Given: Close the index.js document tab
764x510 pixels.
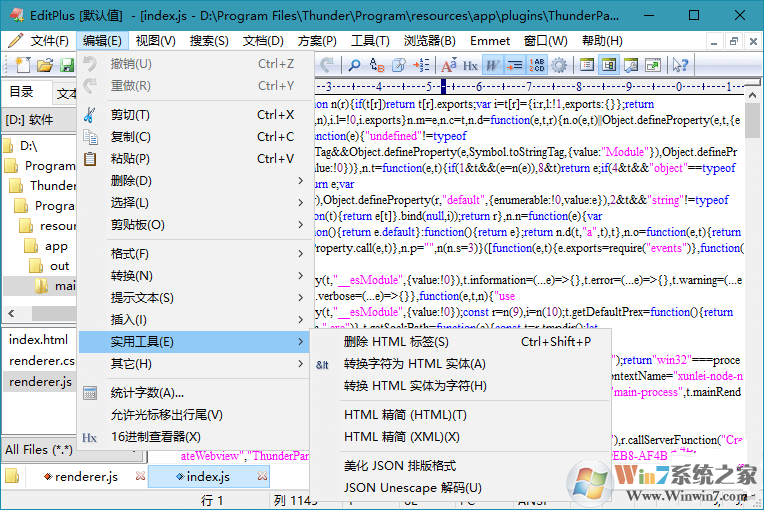Looking at the screenshot, I should point(263,476).
